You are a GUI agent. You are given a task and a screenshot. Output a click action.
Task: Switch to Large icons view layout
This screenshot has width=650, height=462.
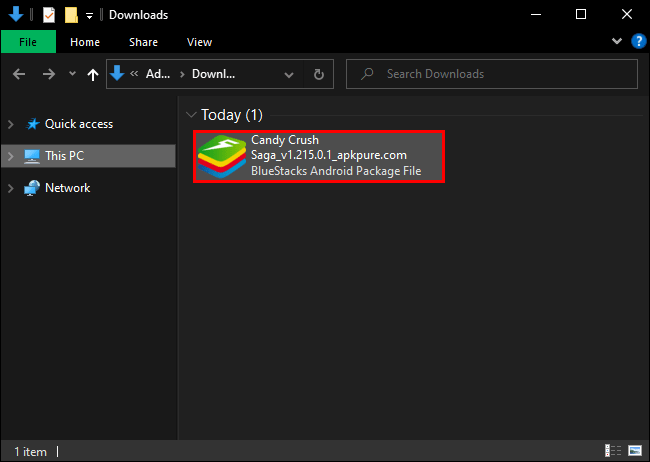click(x=633, y=452)
